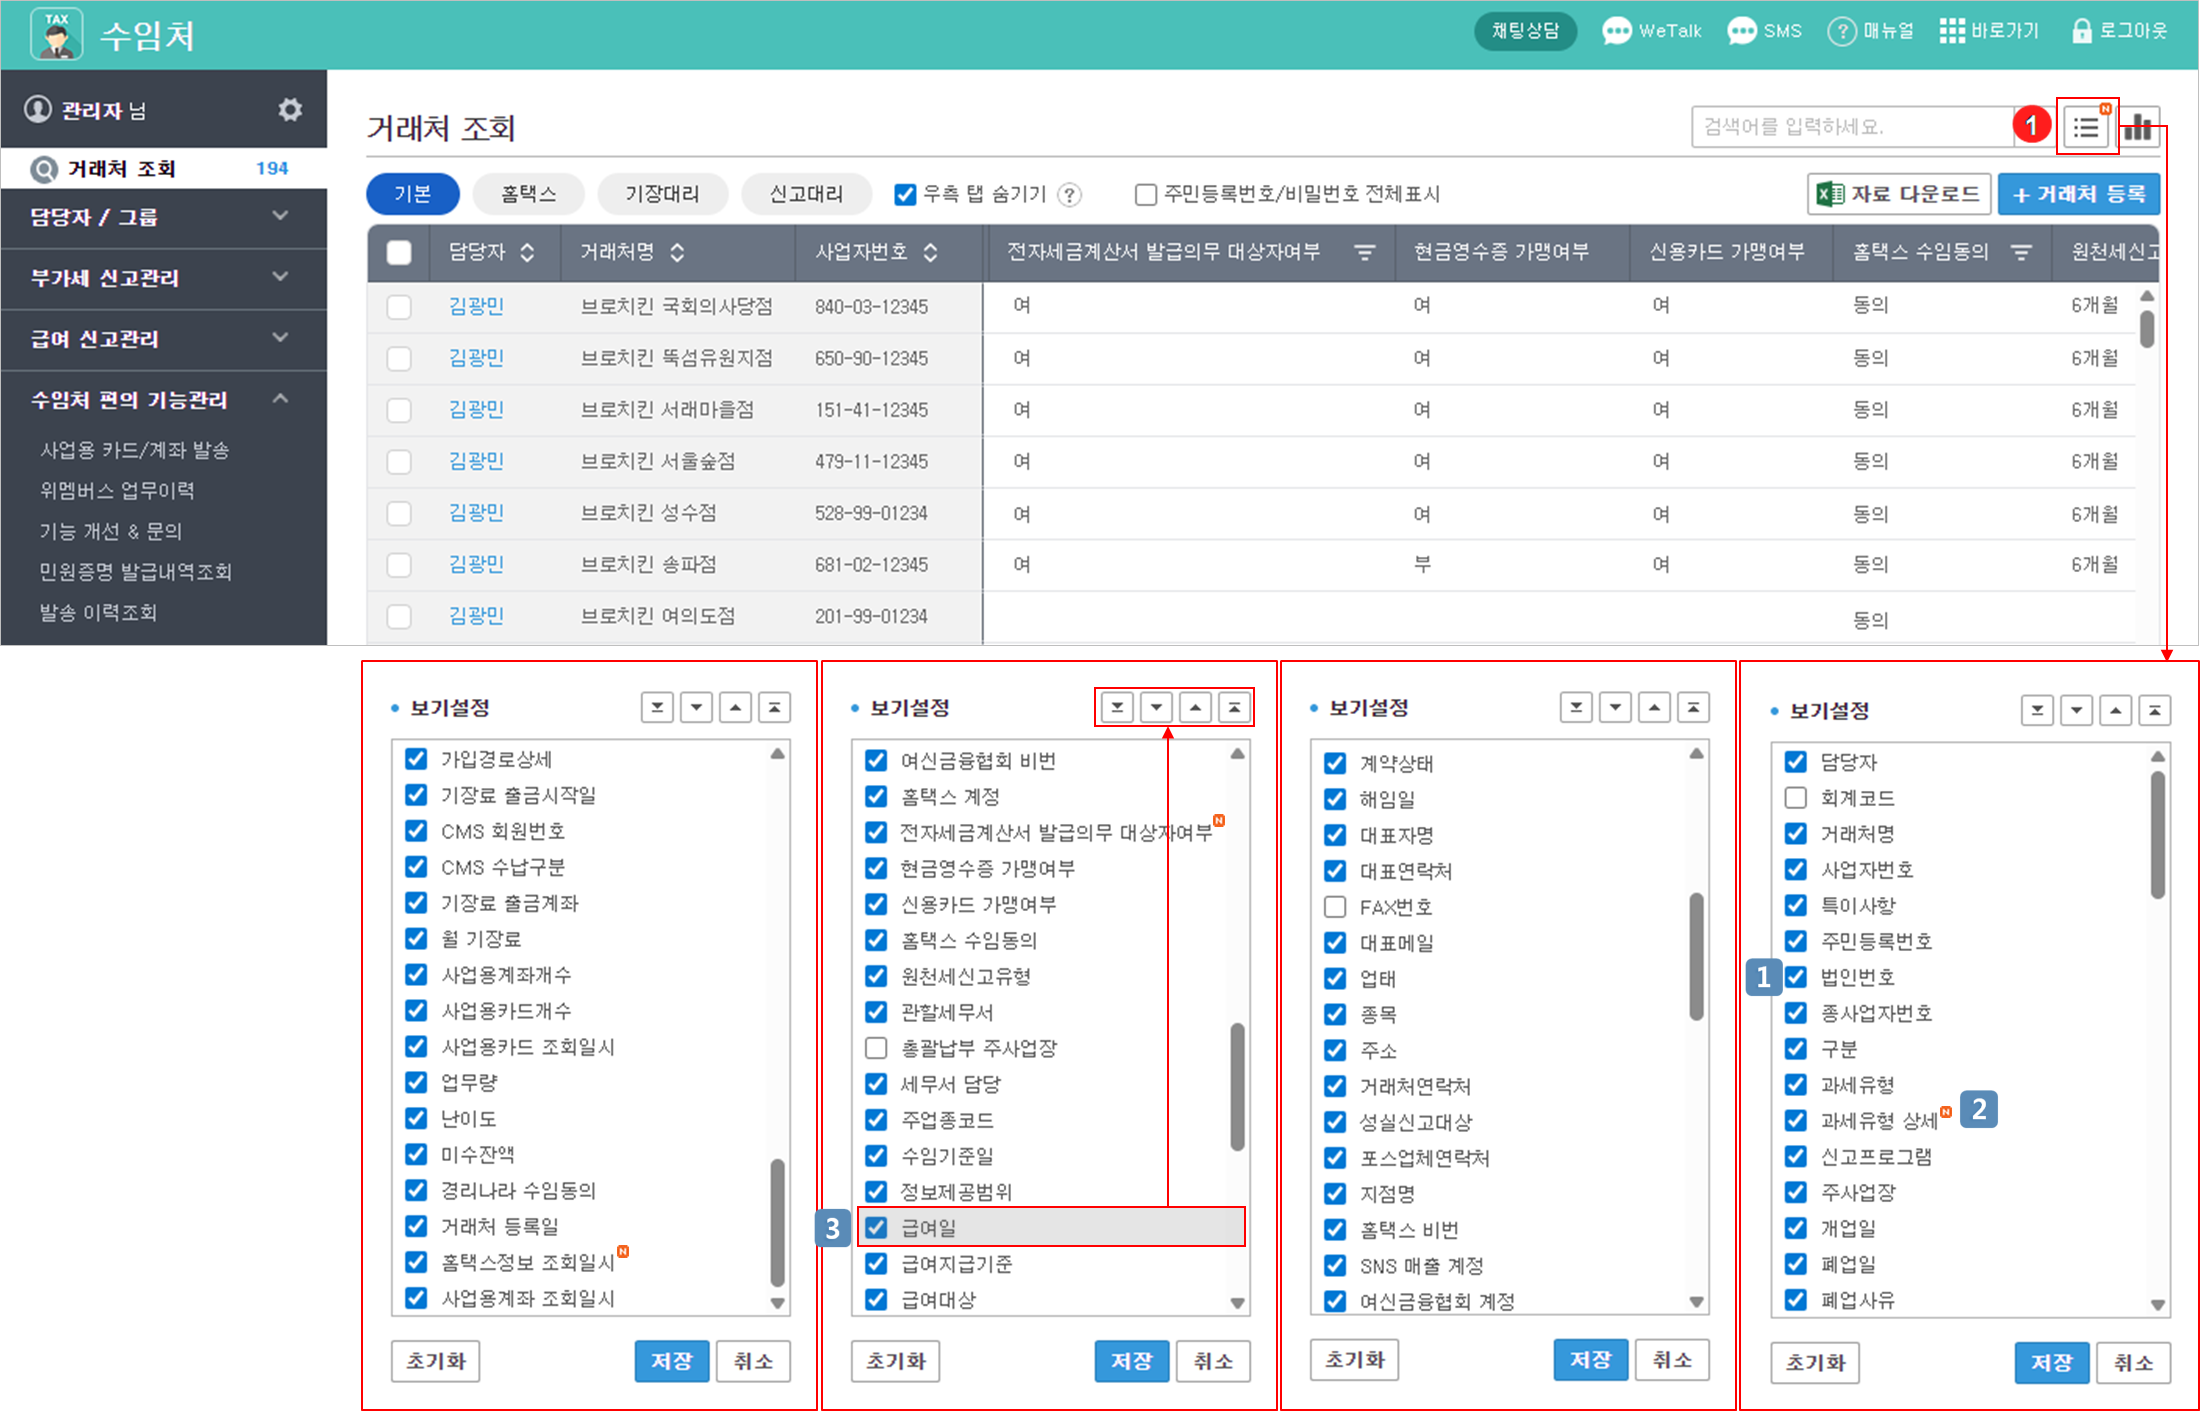Filter 홈택스 수임동의 column

point(2021,253)
